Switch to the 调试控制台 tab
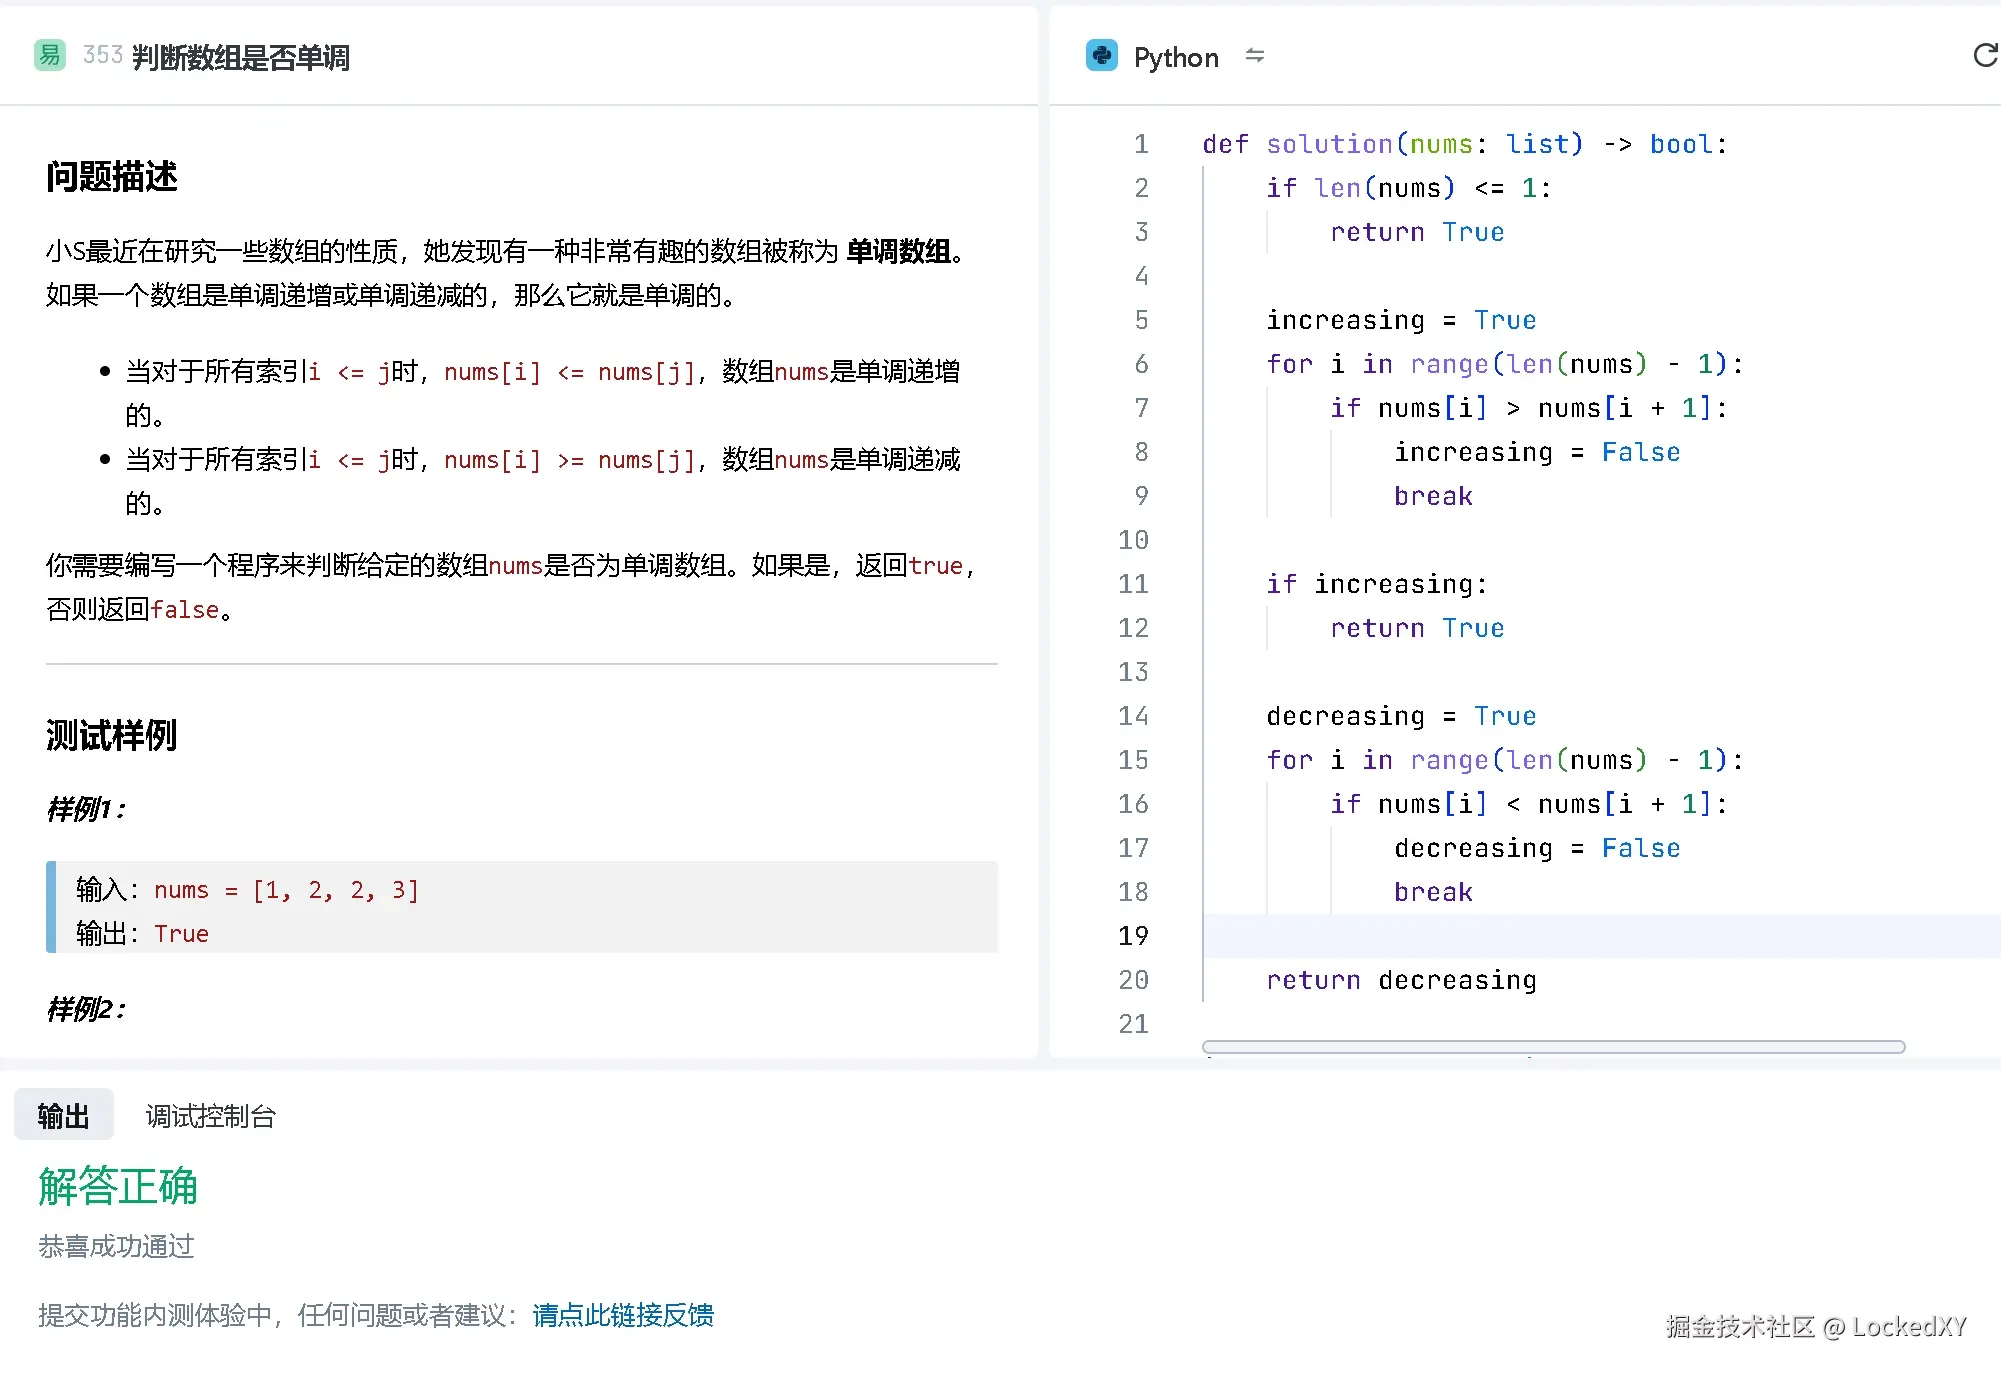Image resolution: width=2001 pixels, height=1375 pixels. (211, 1115)
